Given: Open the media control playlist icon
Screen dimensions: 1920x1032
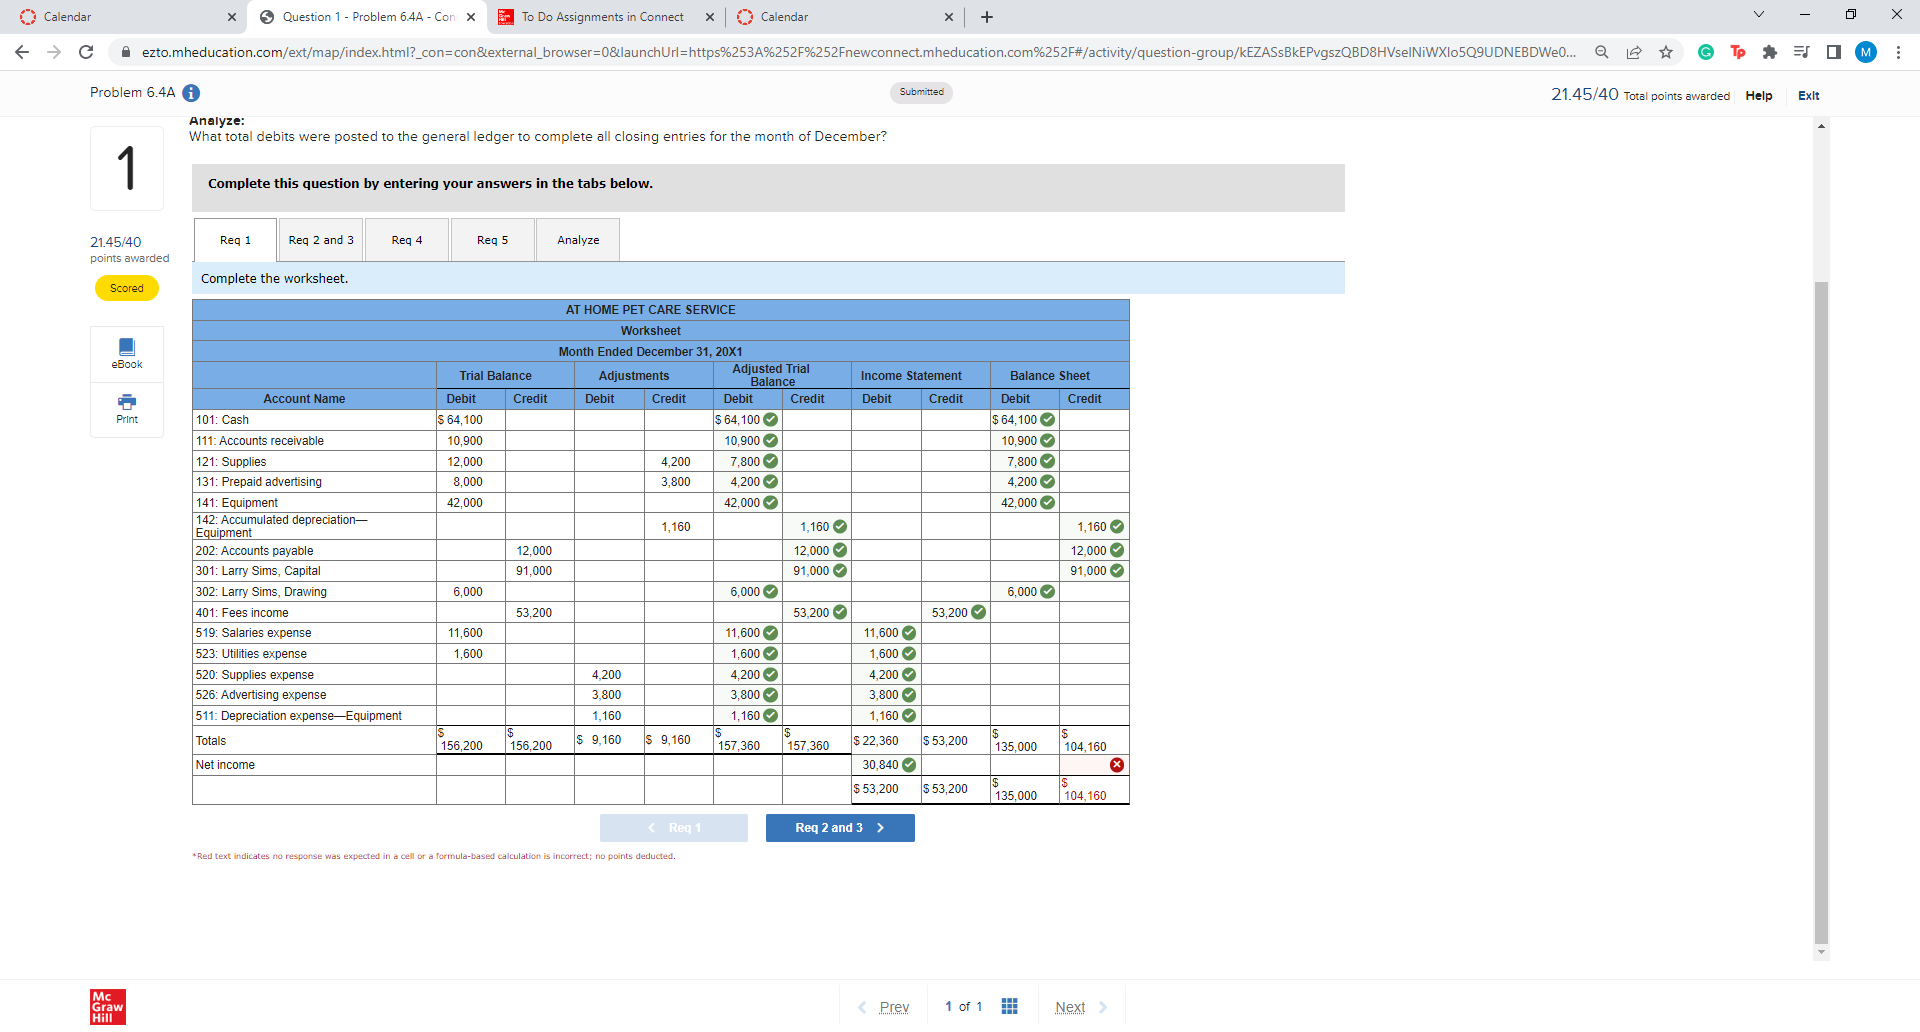Looking at the screenshot, I should (1802, 52).
